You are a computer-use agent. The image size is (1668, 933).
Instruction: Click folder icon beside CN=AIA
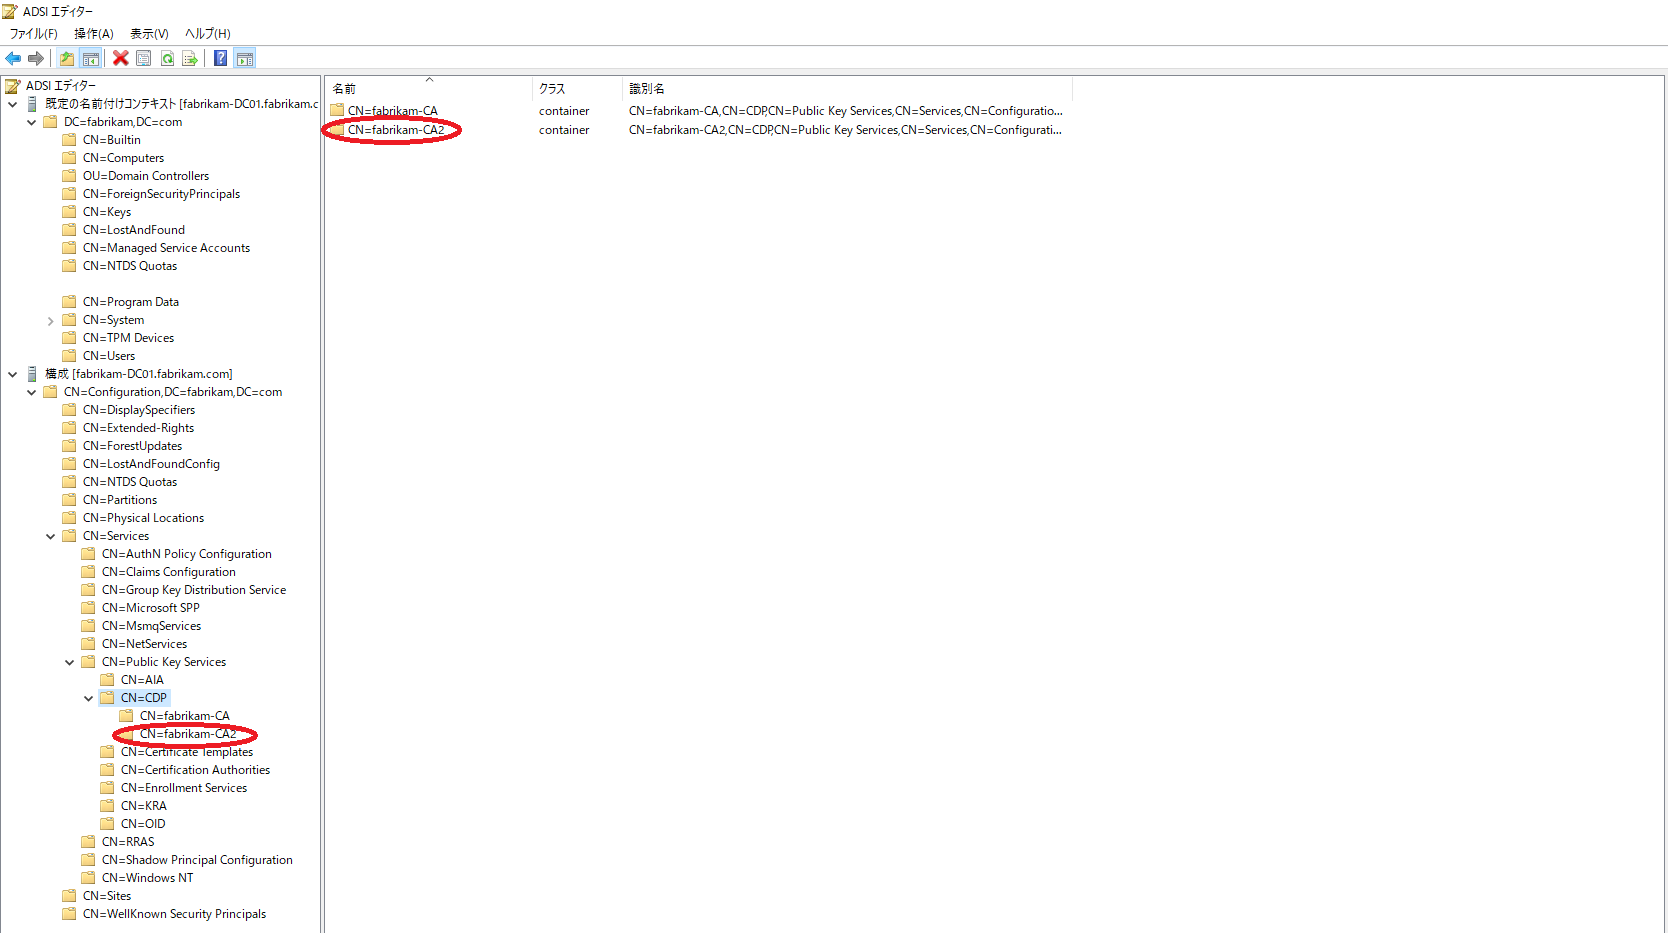[107, 680]
